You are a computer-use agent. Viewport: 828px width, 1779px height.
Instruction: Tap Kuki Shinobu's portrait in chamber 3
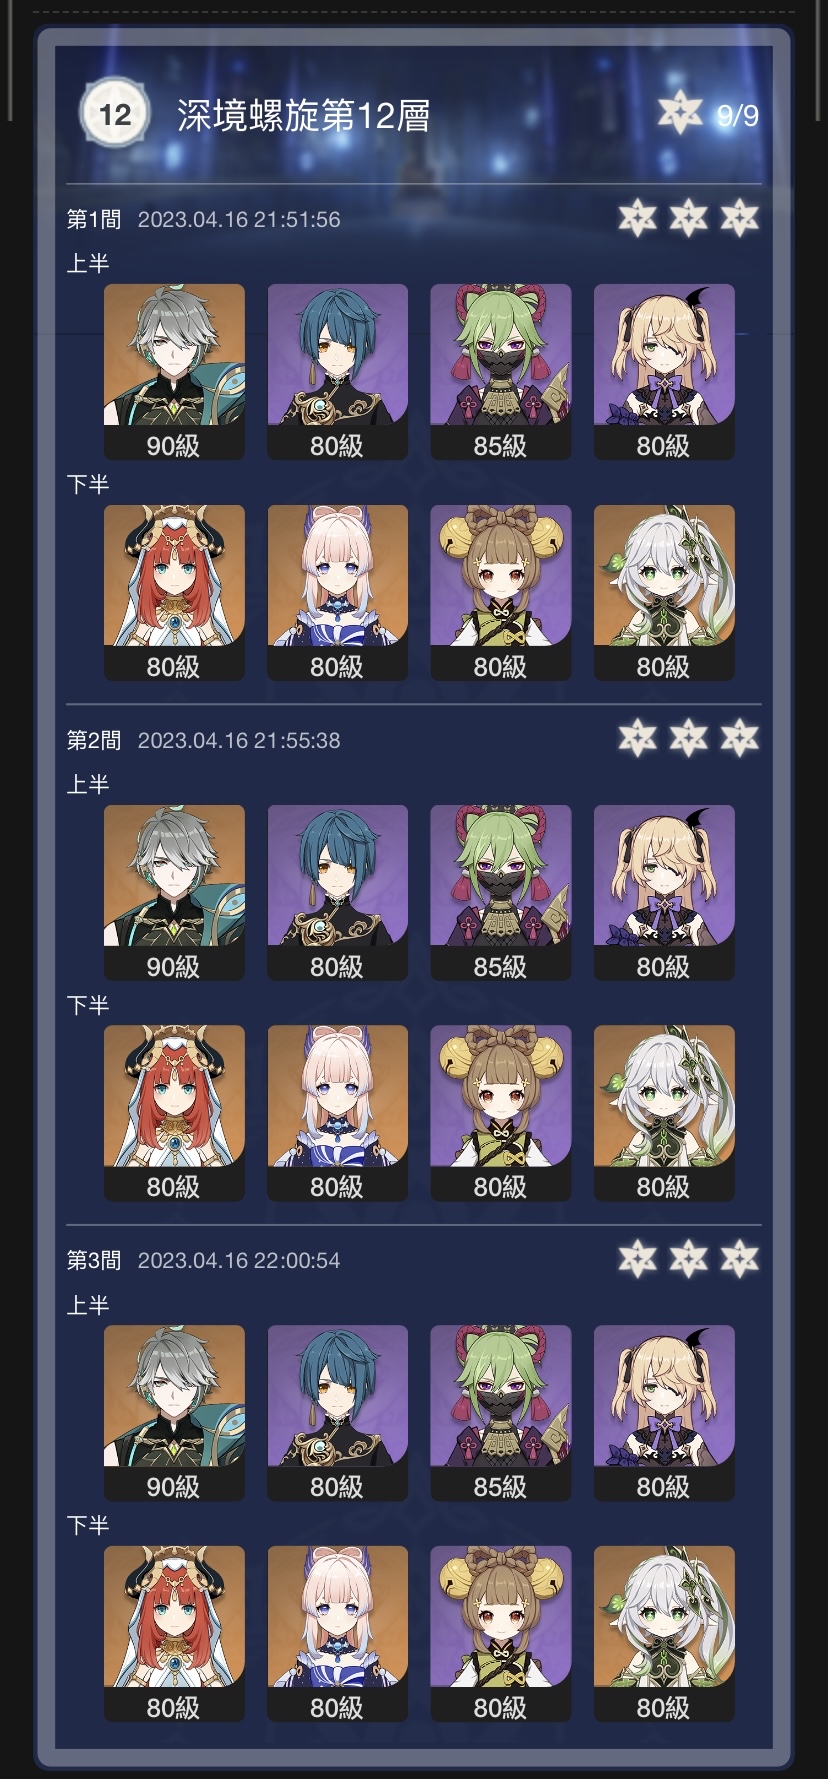pyautogui.click(x=500, y=1412)
